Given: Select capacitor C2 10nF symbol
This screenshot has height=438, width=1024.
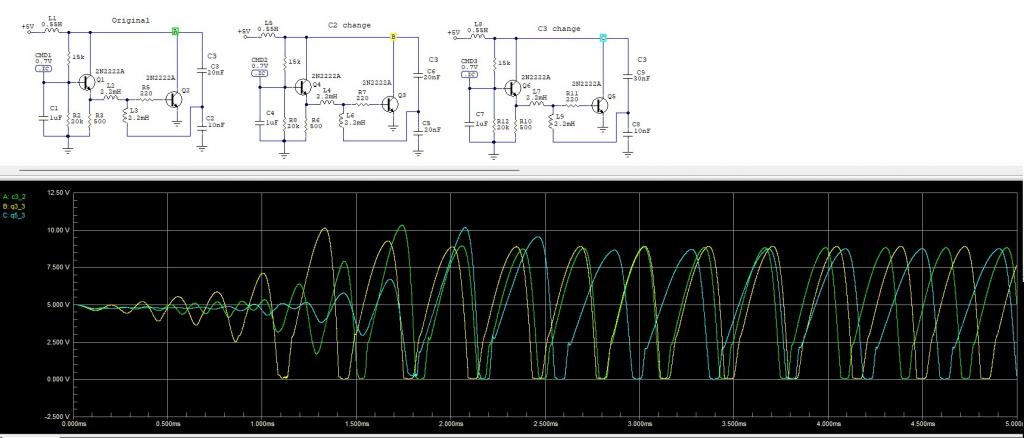Looking at the screenshot, I should pyautogui.click(x=202, y=128).
